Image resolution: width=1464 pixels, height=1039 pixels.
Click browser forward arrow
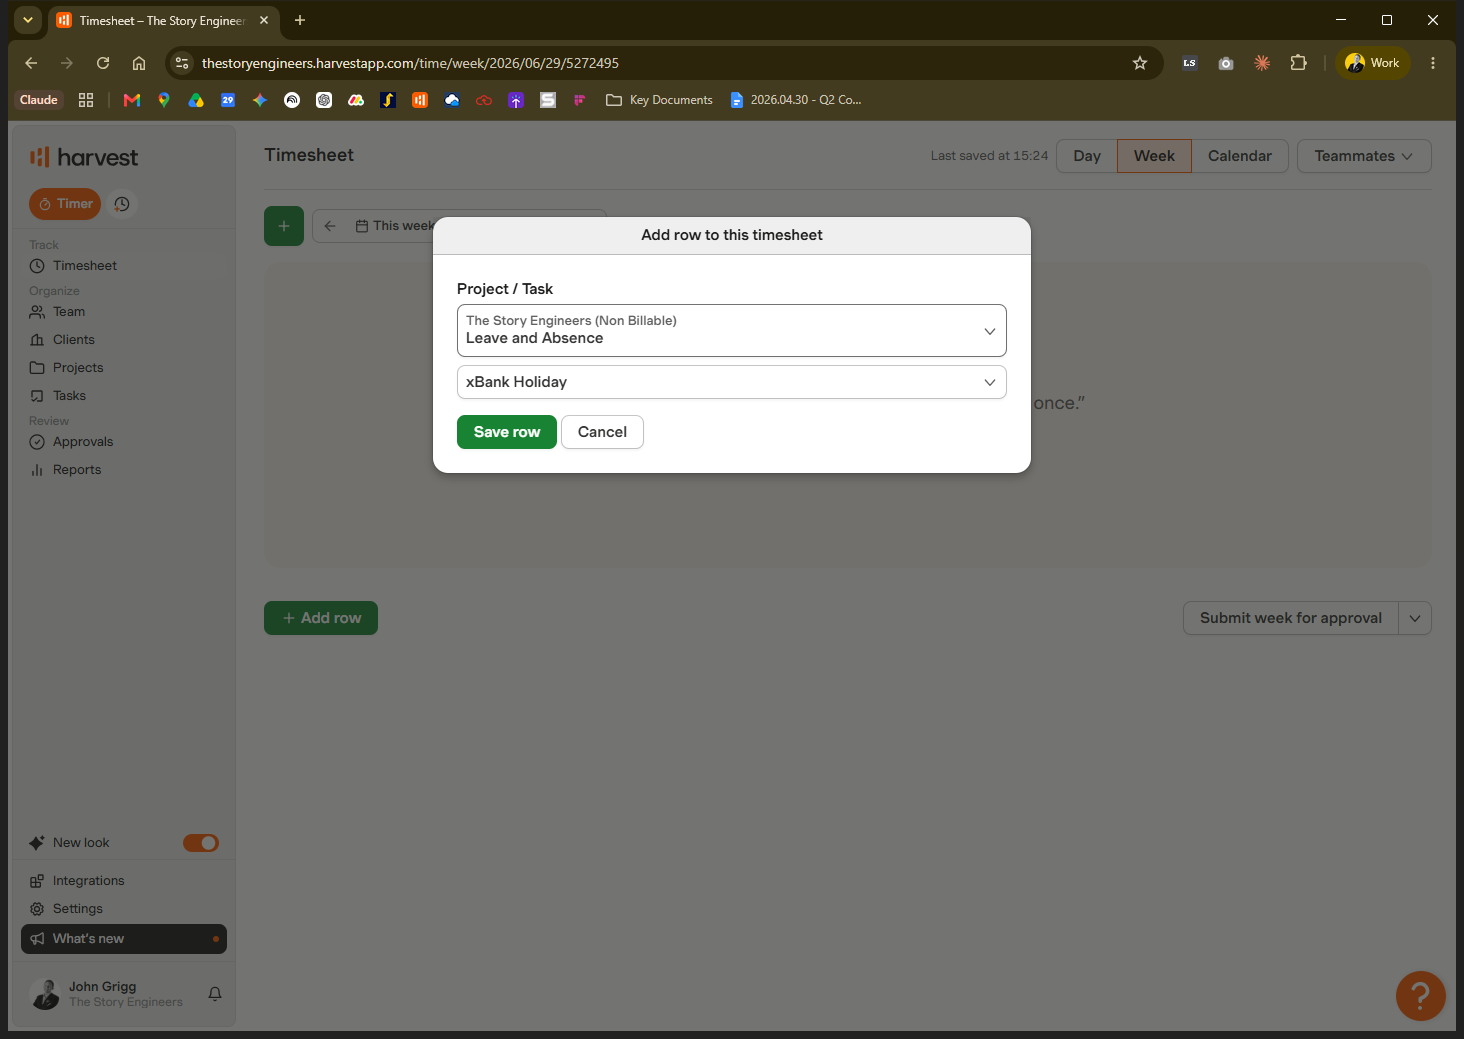[67, 63]
